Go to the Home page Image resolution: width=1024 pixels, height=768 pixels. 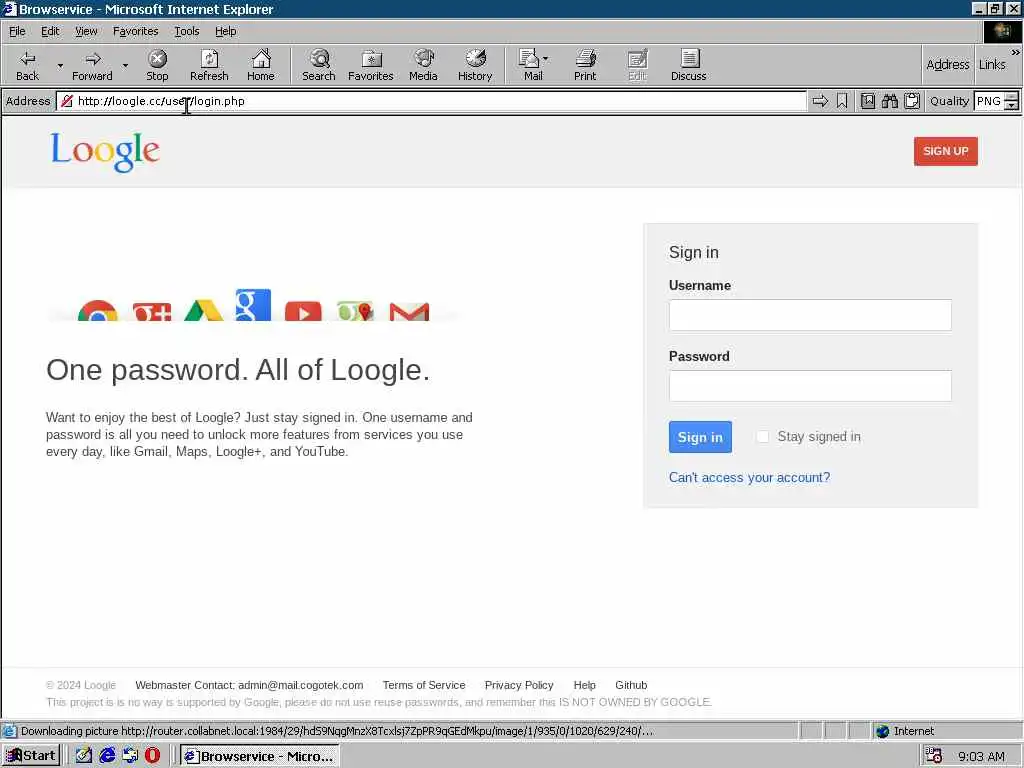click(x=261, y=65)
